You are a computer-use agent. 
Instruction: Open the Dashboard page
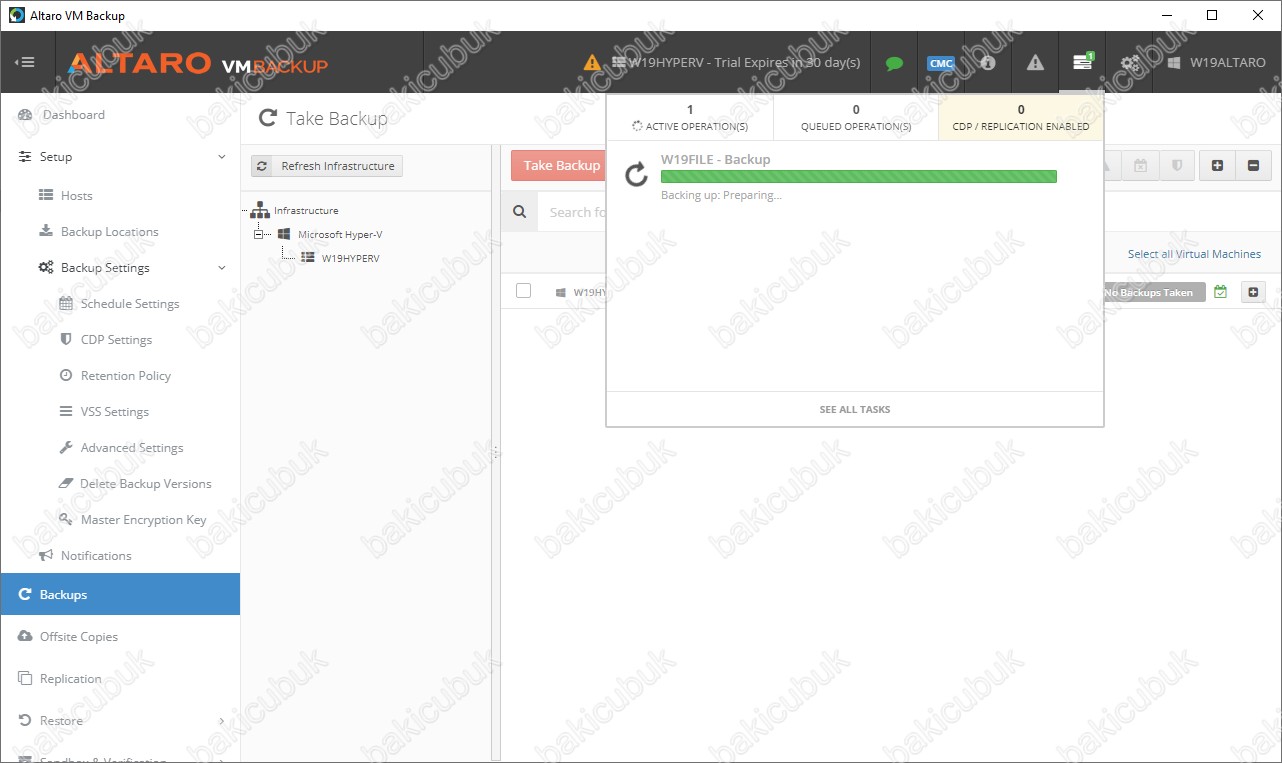pos(73,115)
